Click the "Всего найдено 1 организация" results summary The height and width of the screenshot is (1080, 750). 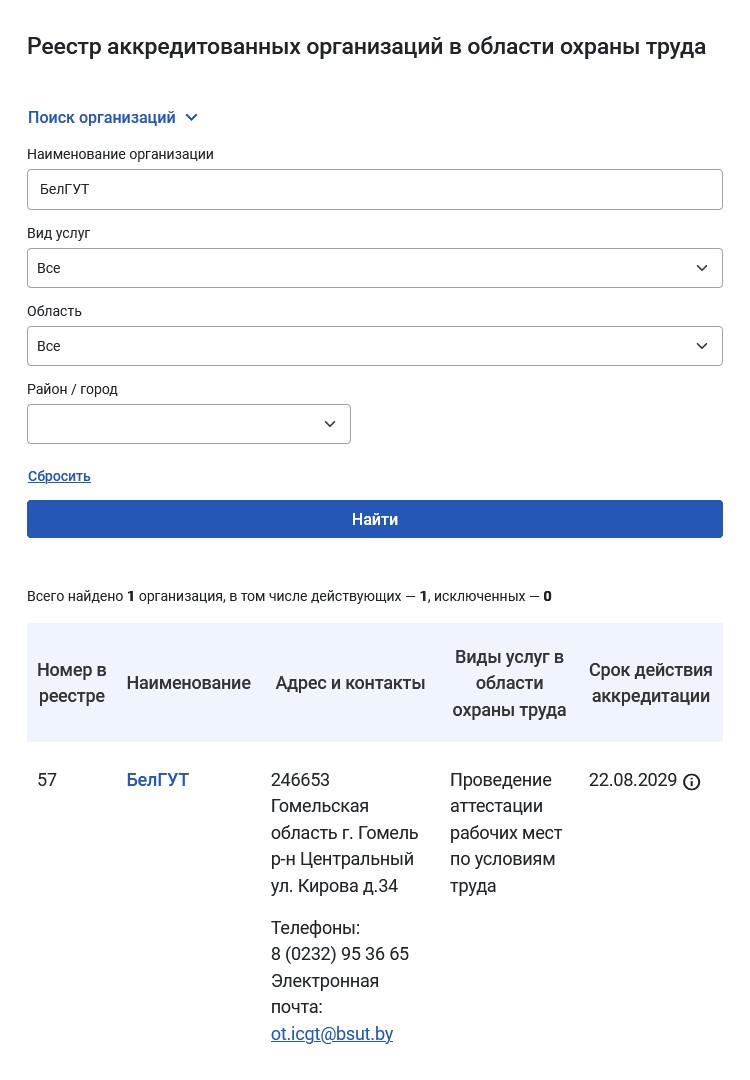tap(289, 596)
